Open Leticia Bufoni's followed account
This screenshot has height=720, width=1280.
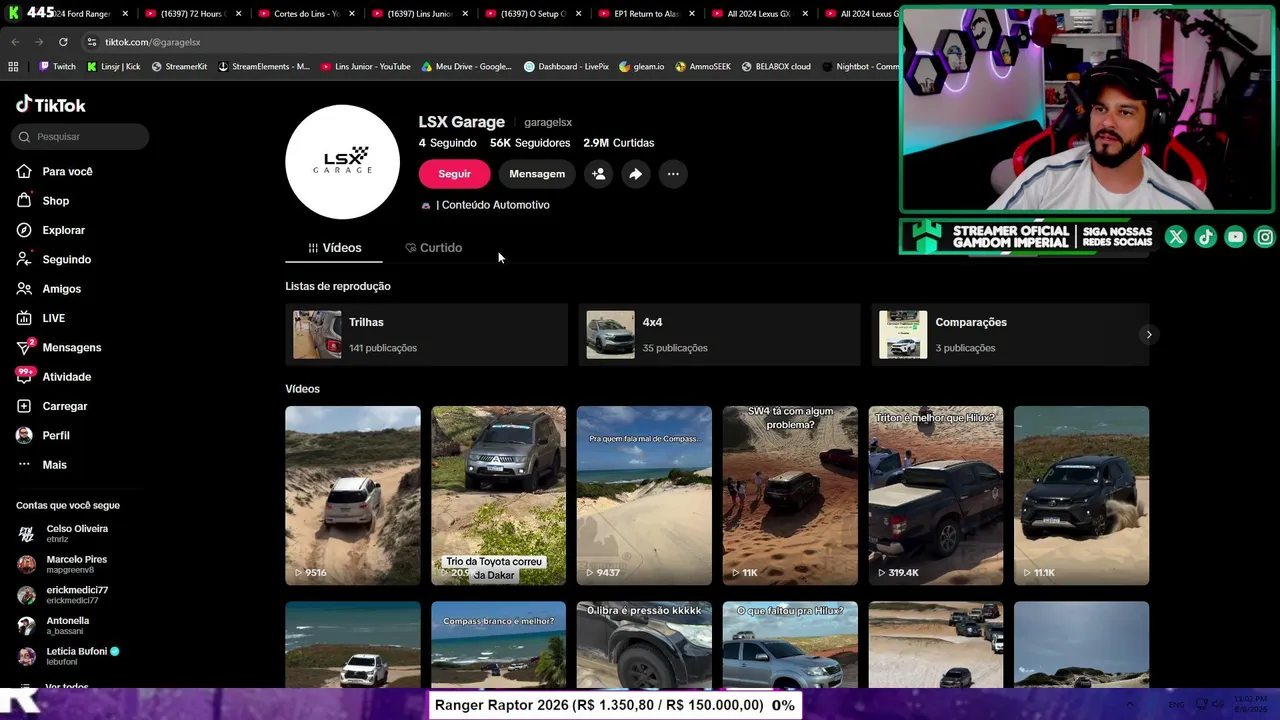click(x=68, y=656)
